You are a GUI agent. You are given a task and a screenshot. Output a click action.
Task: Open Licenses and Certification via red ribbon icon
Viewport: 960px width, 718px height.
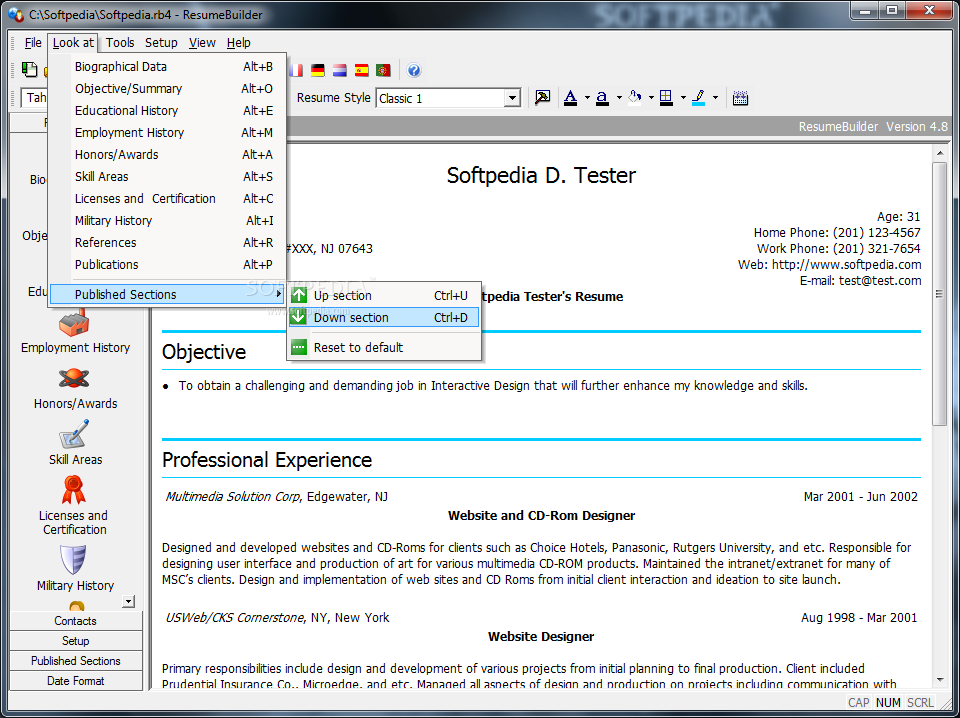[74, 490]
